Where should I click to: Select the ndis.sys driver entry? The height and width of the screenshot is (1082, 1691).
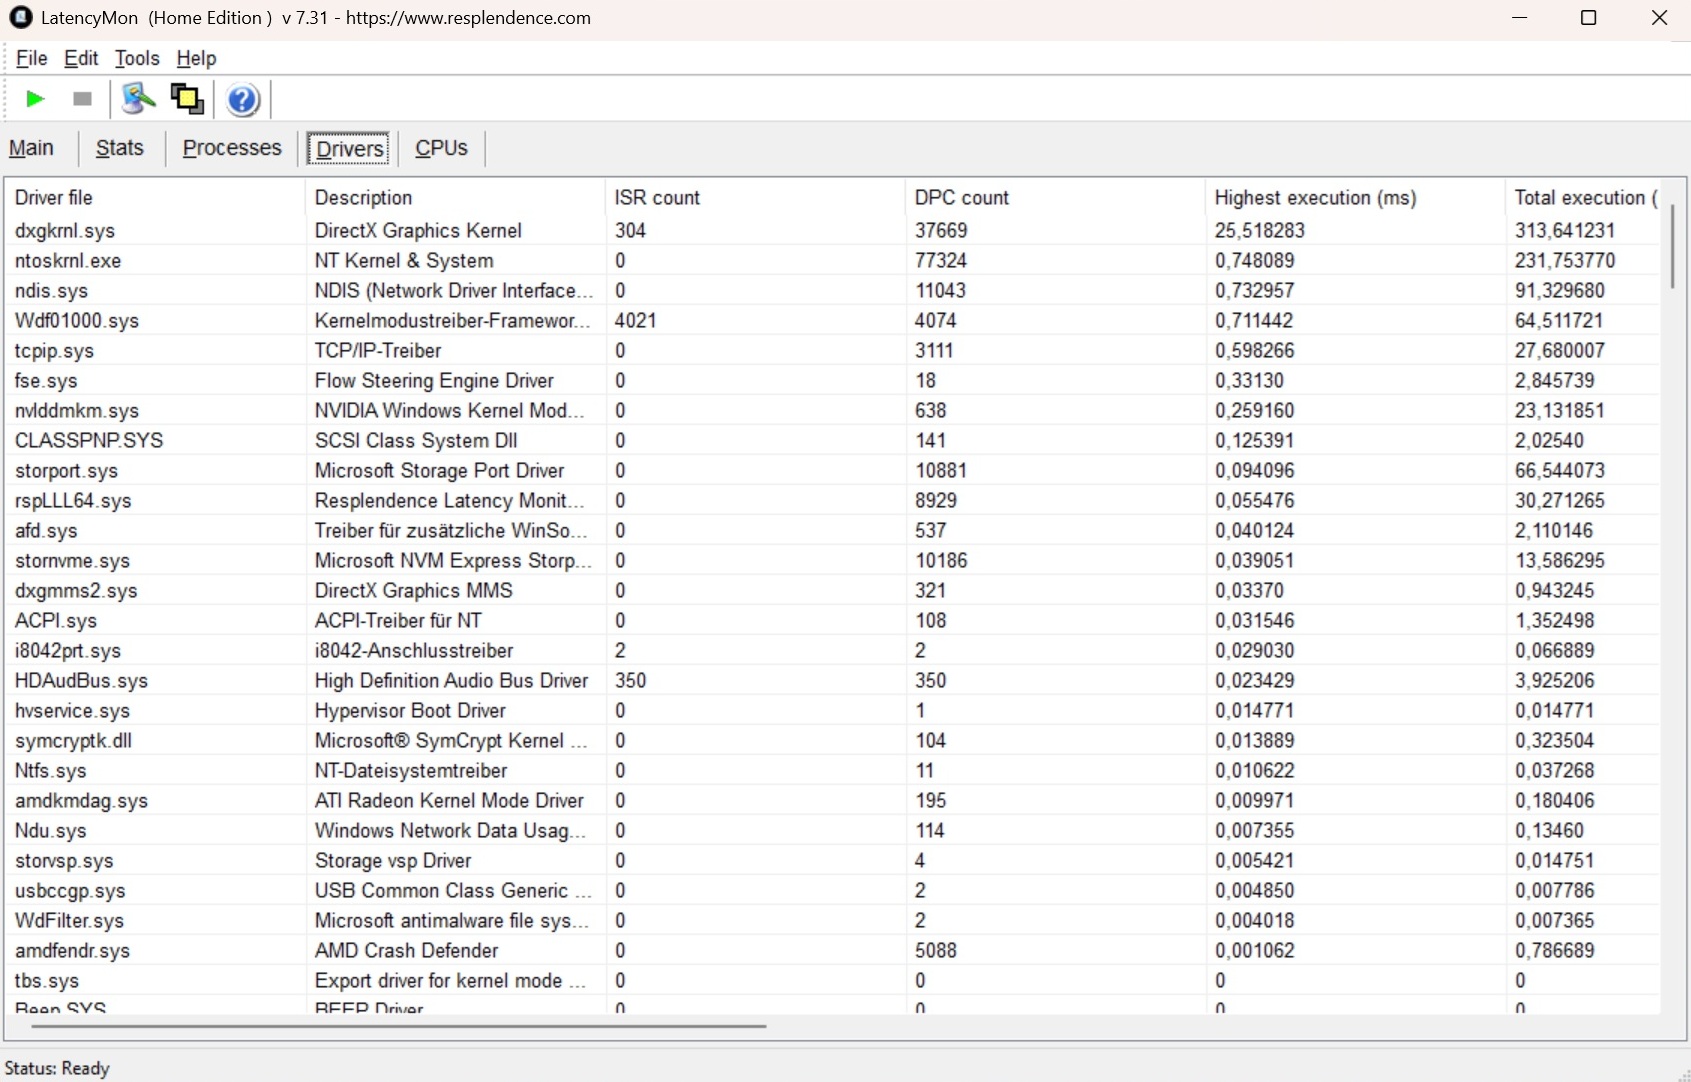tap(832, 290)
